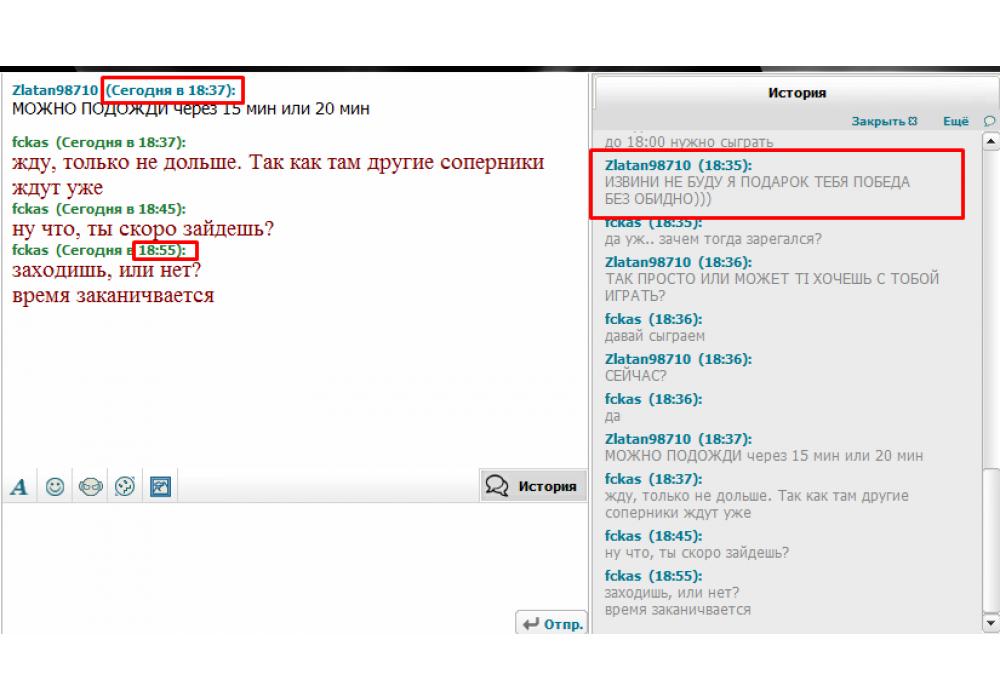1000x700 pixels.
Task: Click Zlatan98710 (18:35) name in history
Action: tap(649, 164)
